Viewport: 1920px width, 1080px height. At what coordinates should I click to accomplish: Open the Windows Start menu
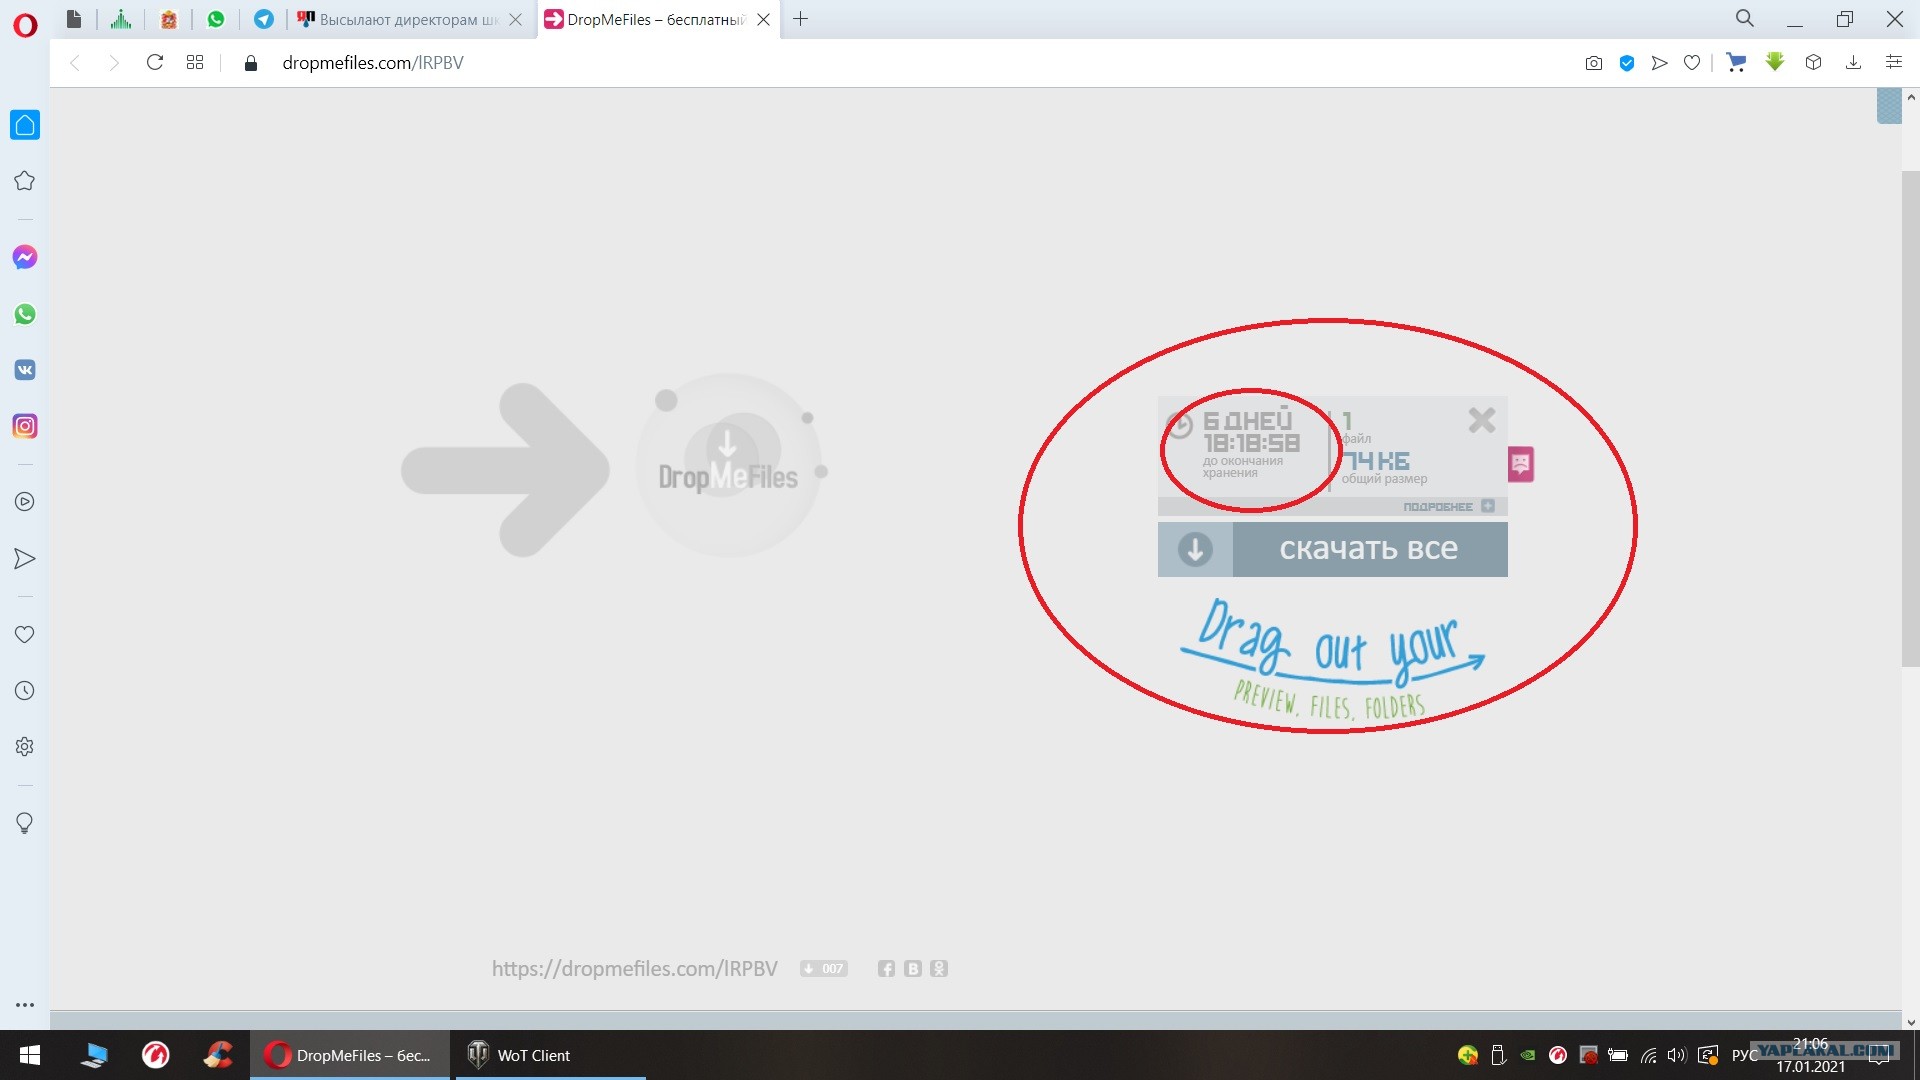(x=30, y=1055)
